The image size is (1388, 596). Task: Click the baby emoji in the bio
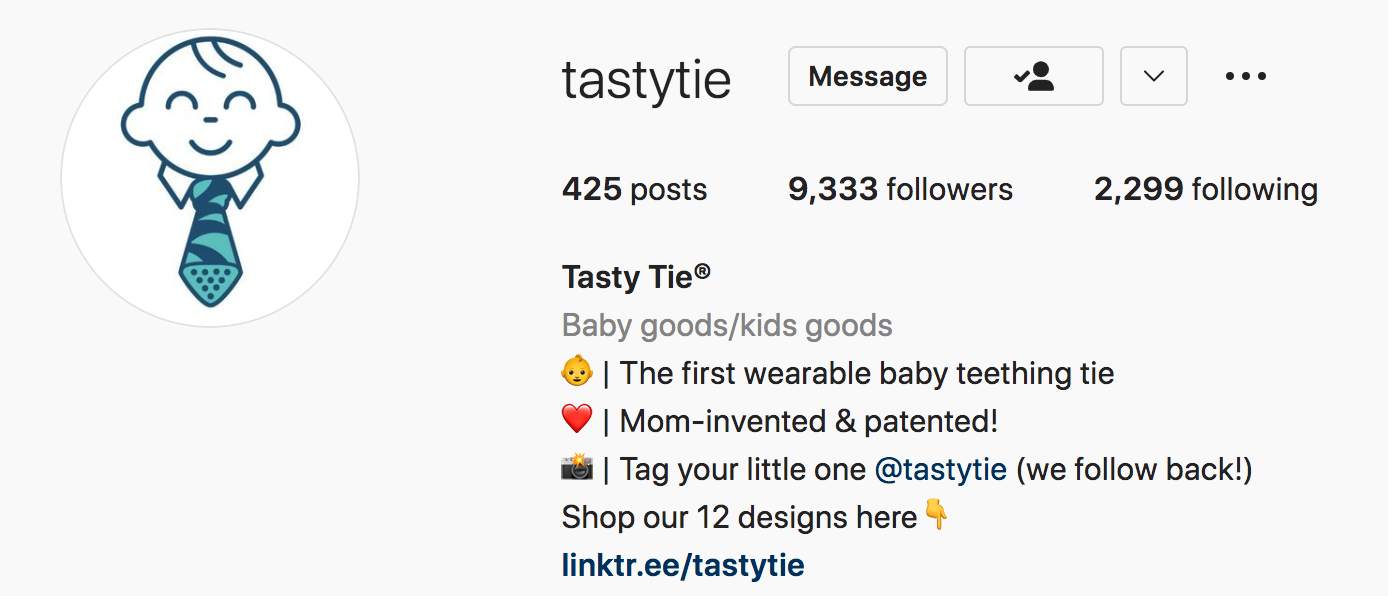(577, 372)
